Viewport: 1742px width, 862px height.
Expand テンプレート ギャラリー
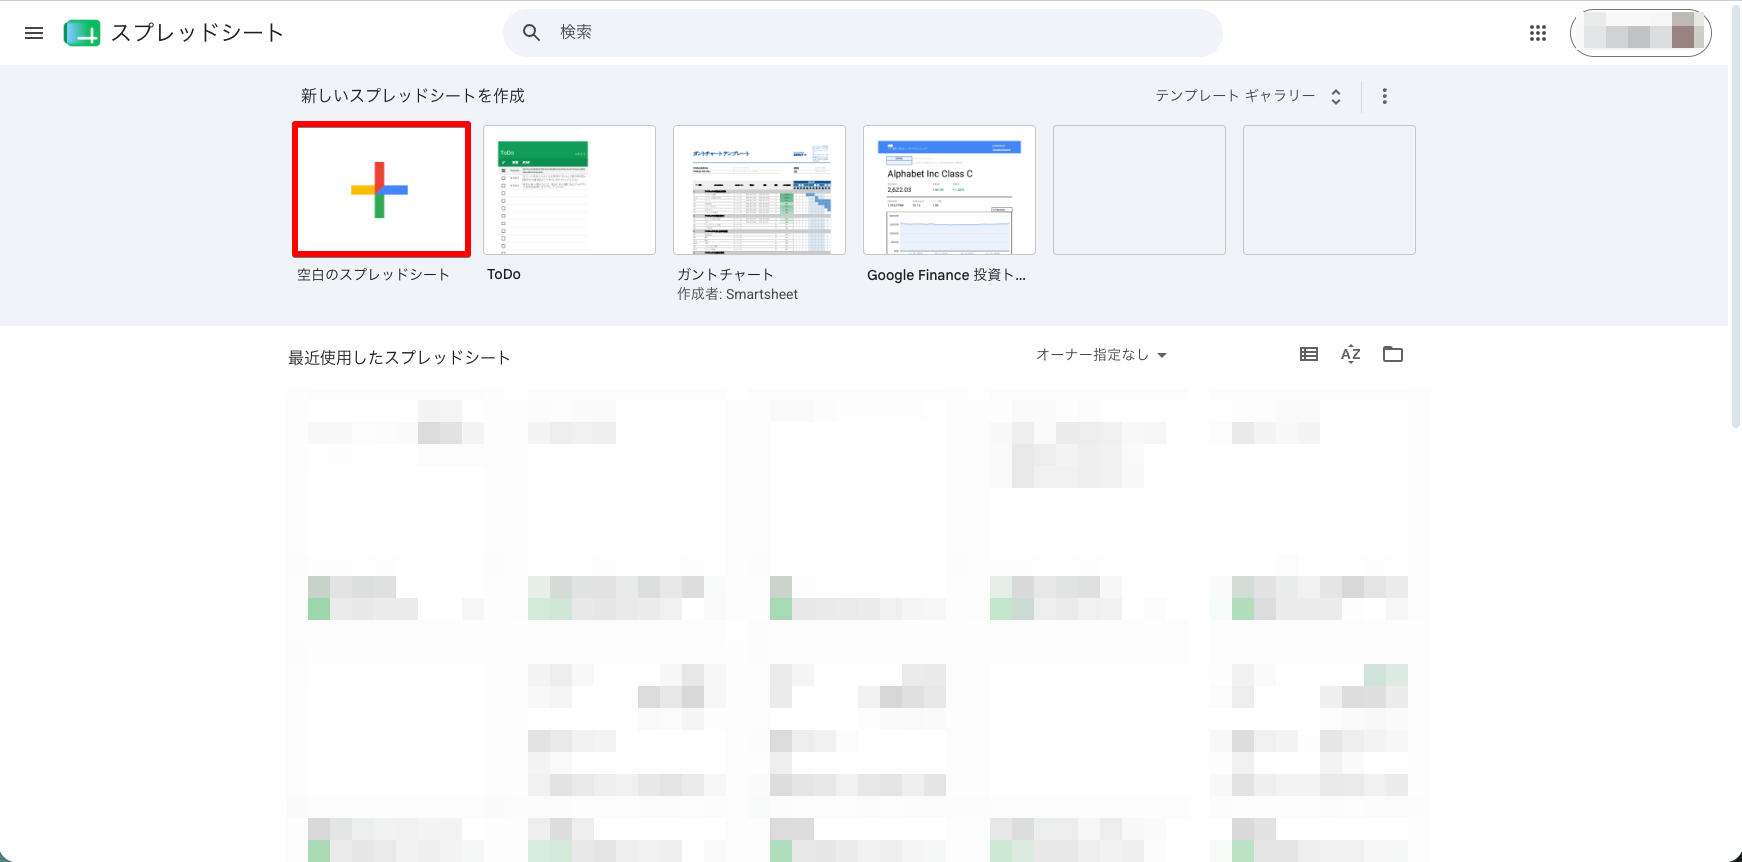point(1248,96)
